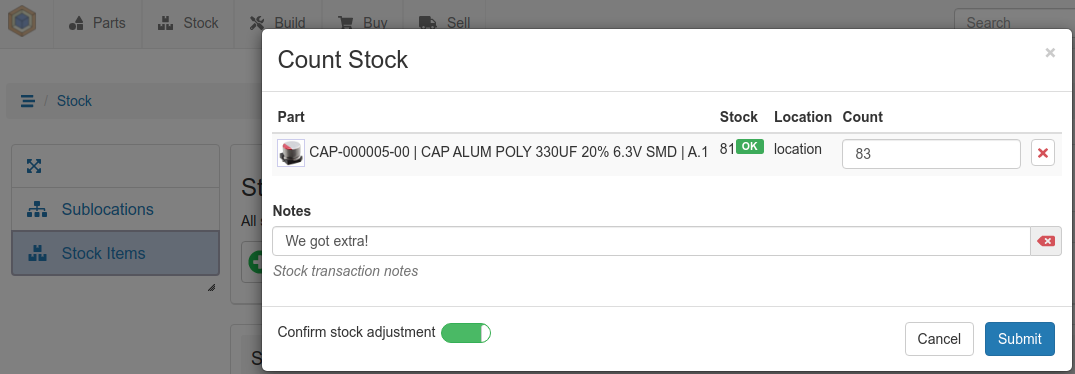
Task: Open the Build navigation menu
Action: tap(278, 23)
